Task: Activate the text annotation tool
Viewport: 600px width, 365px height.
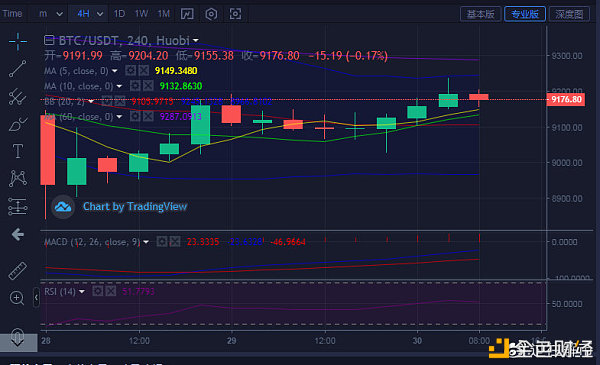Action: tap(18, 151)
